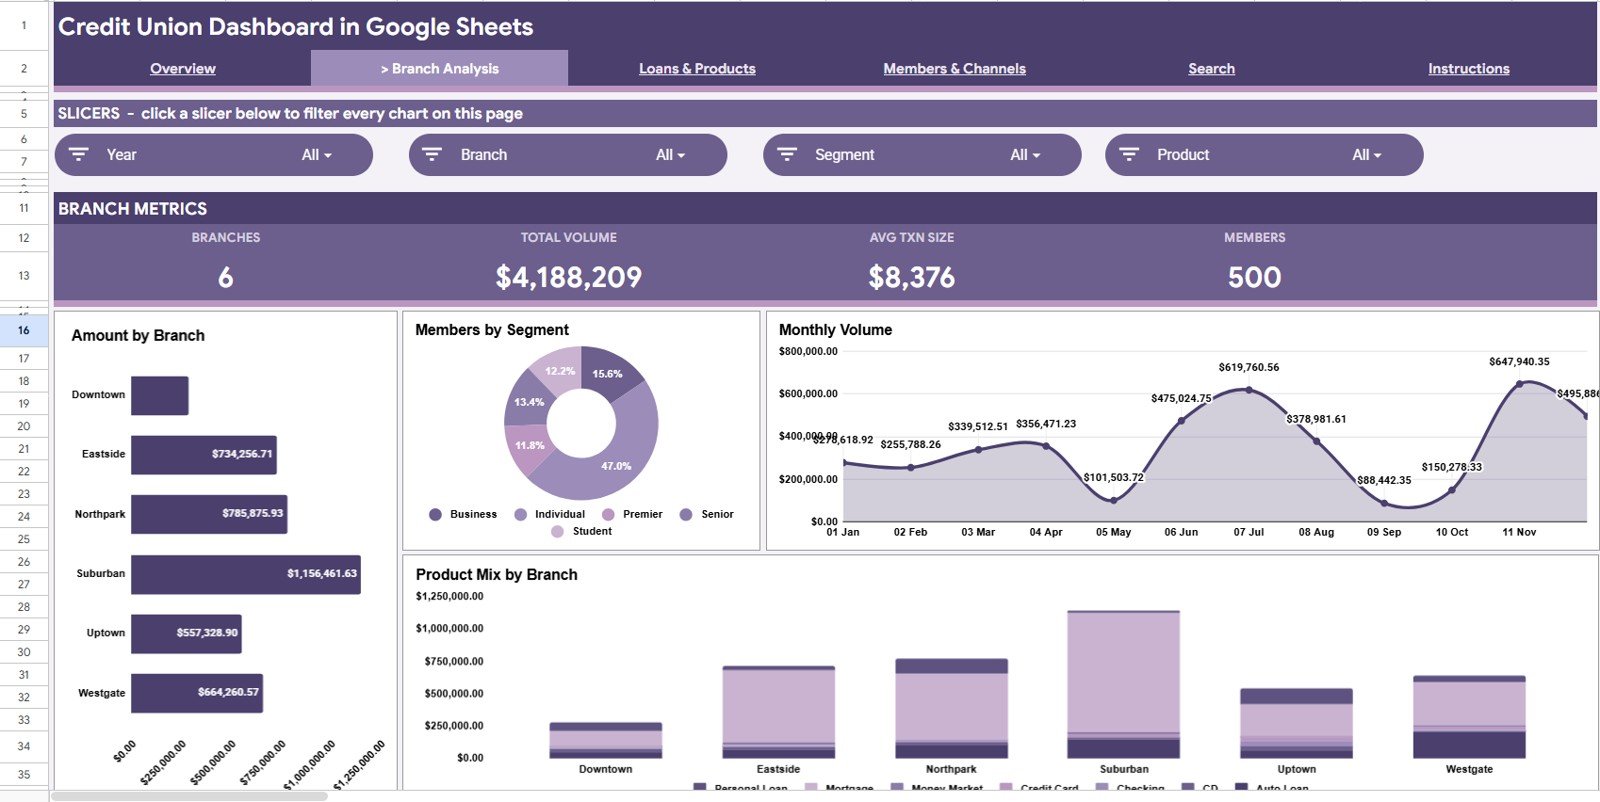Click the 15.6% donut slice

[x=609, y=374]
